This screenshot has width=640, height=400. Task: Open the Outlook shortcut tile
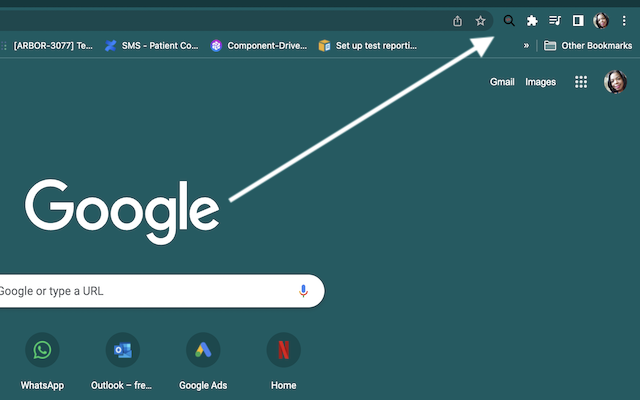pyautogui.click(x=122, y=361)
